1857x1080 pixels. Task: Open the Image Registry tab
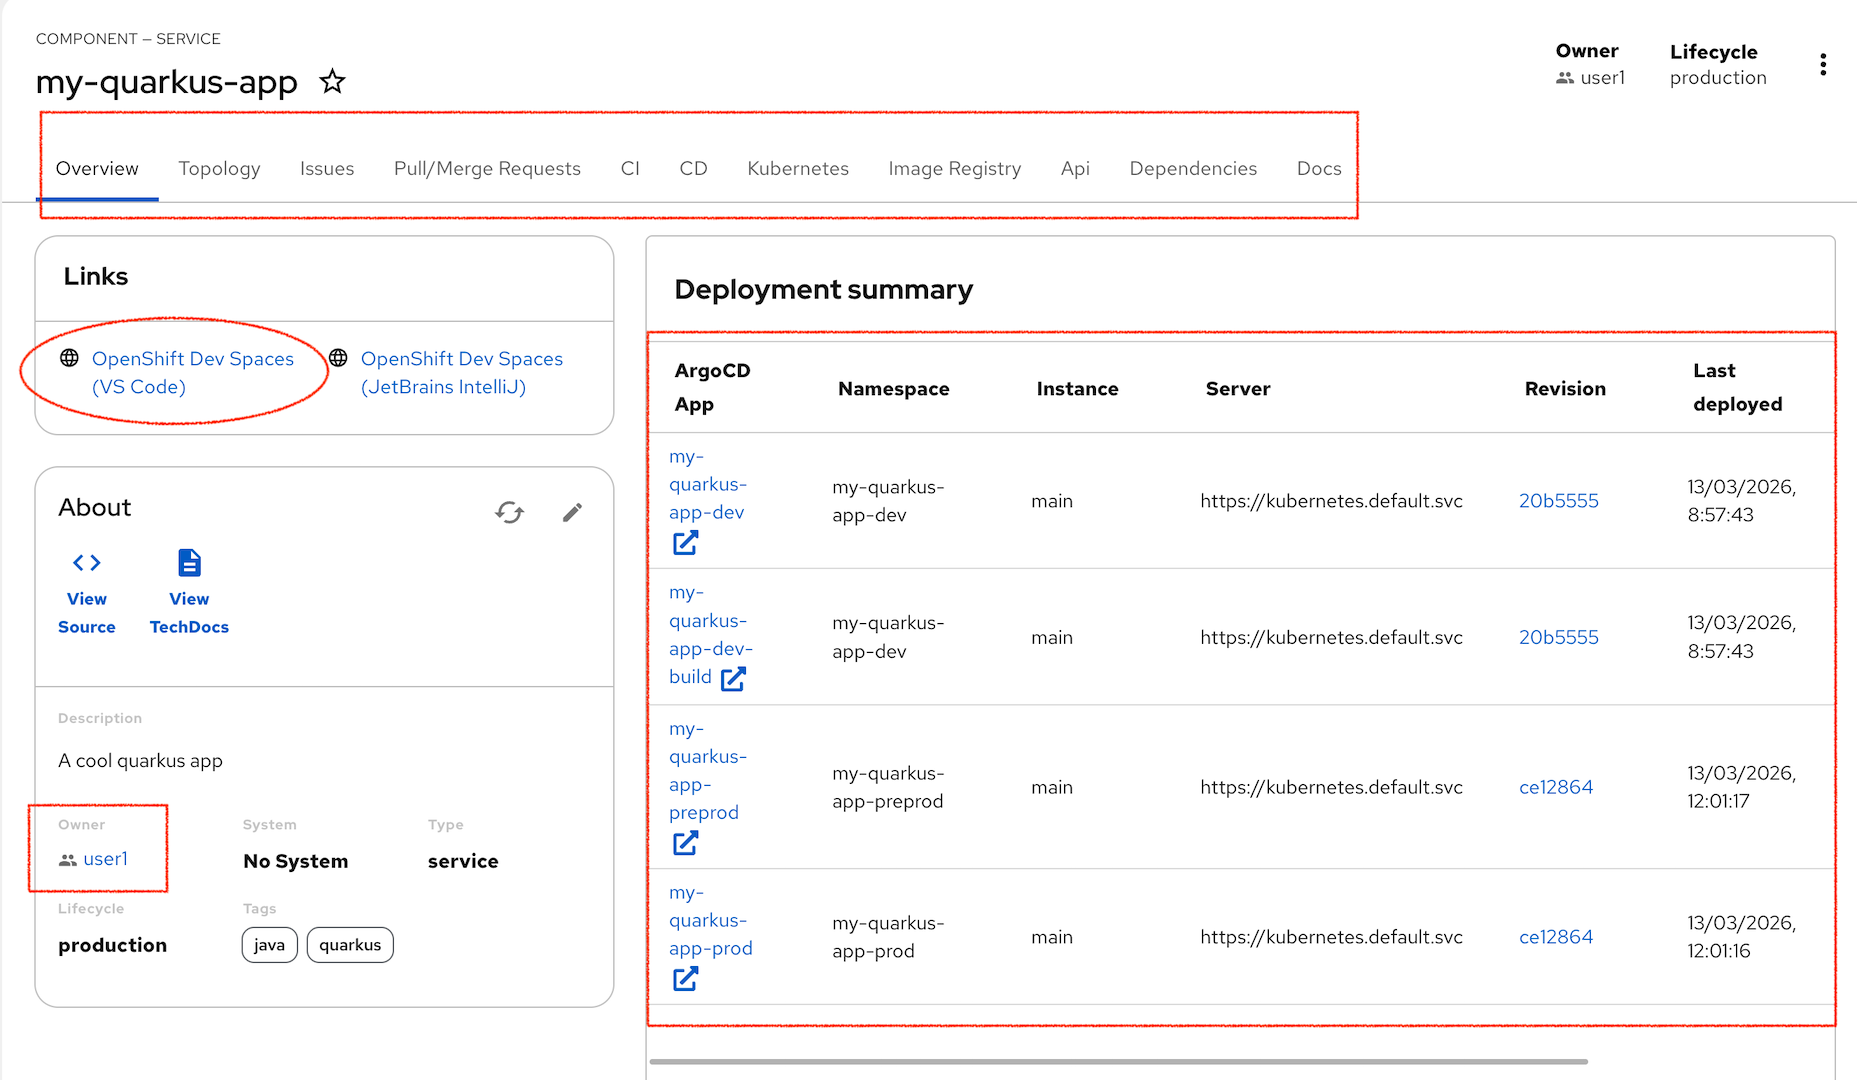pos(954,169)
